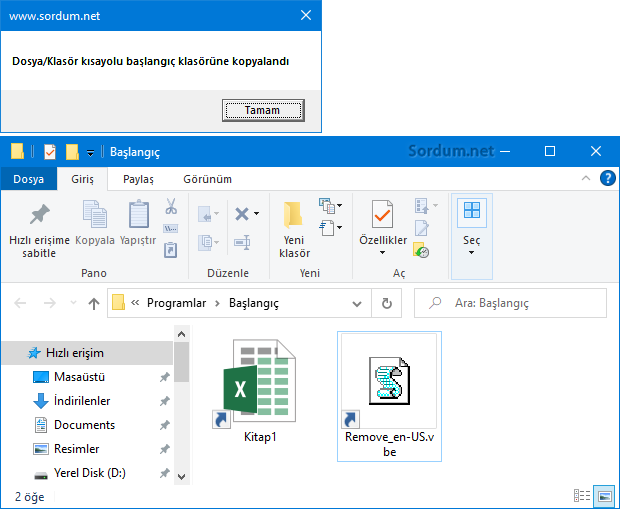Click the paste shortcut icon in Pano
The width and height of the screenshot is (620, 509).
[170, 250]
